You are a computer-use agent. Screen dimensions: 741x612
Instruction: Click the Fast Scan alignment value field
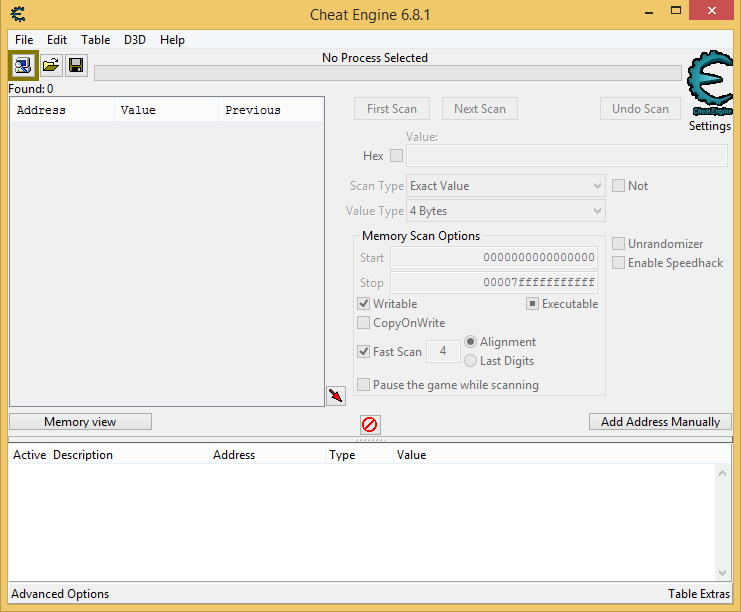click(443, 351)
